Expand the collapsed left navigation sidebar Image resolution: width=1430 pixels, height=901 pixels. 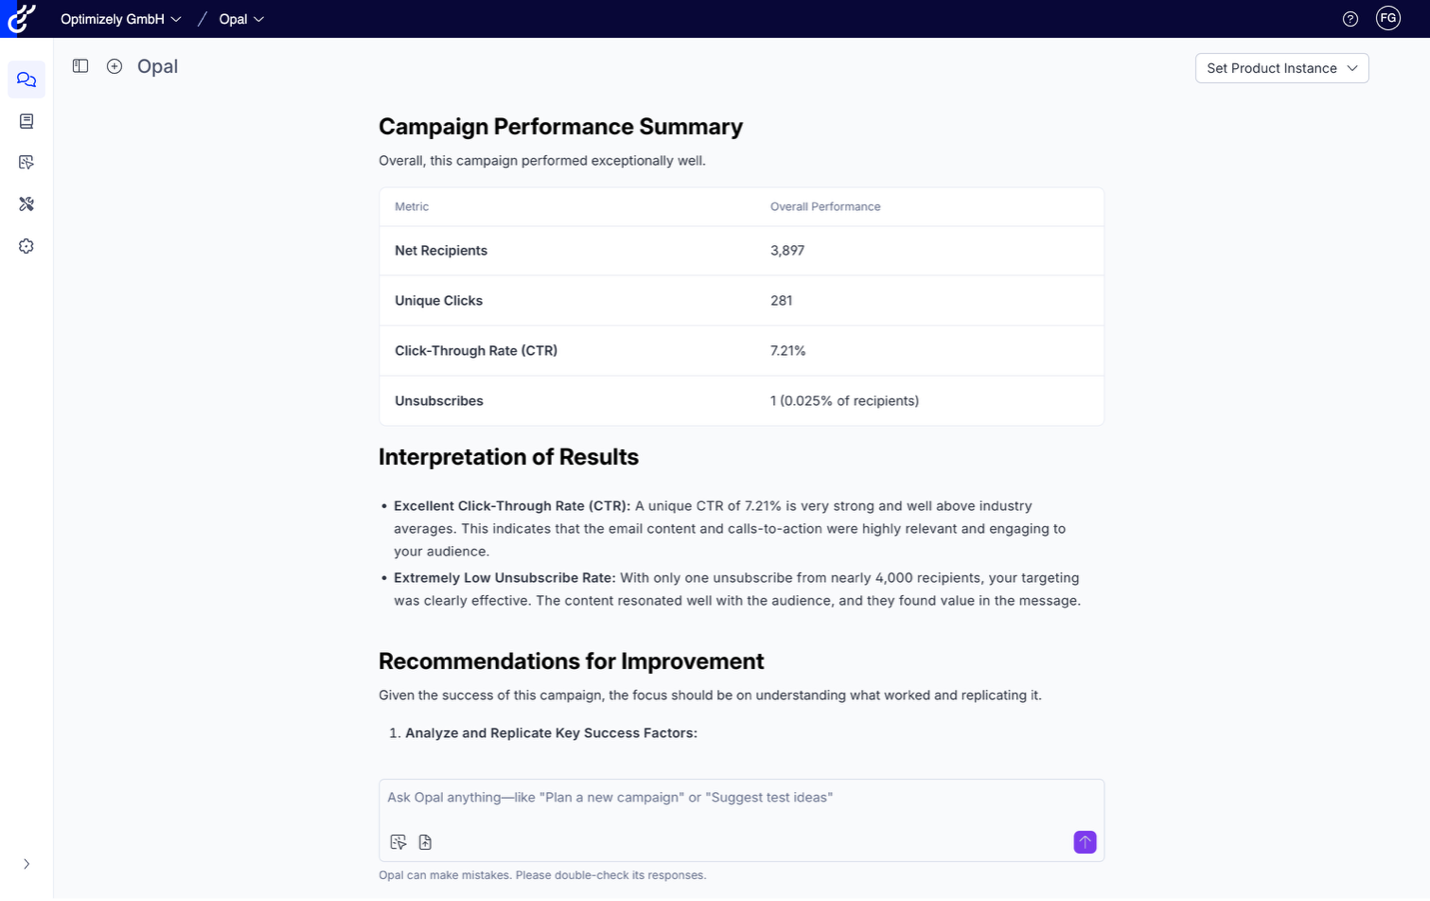pos(27,864)
